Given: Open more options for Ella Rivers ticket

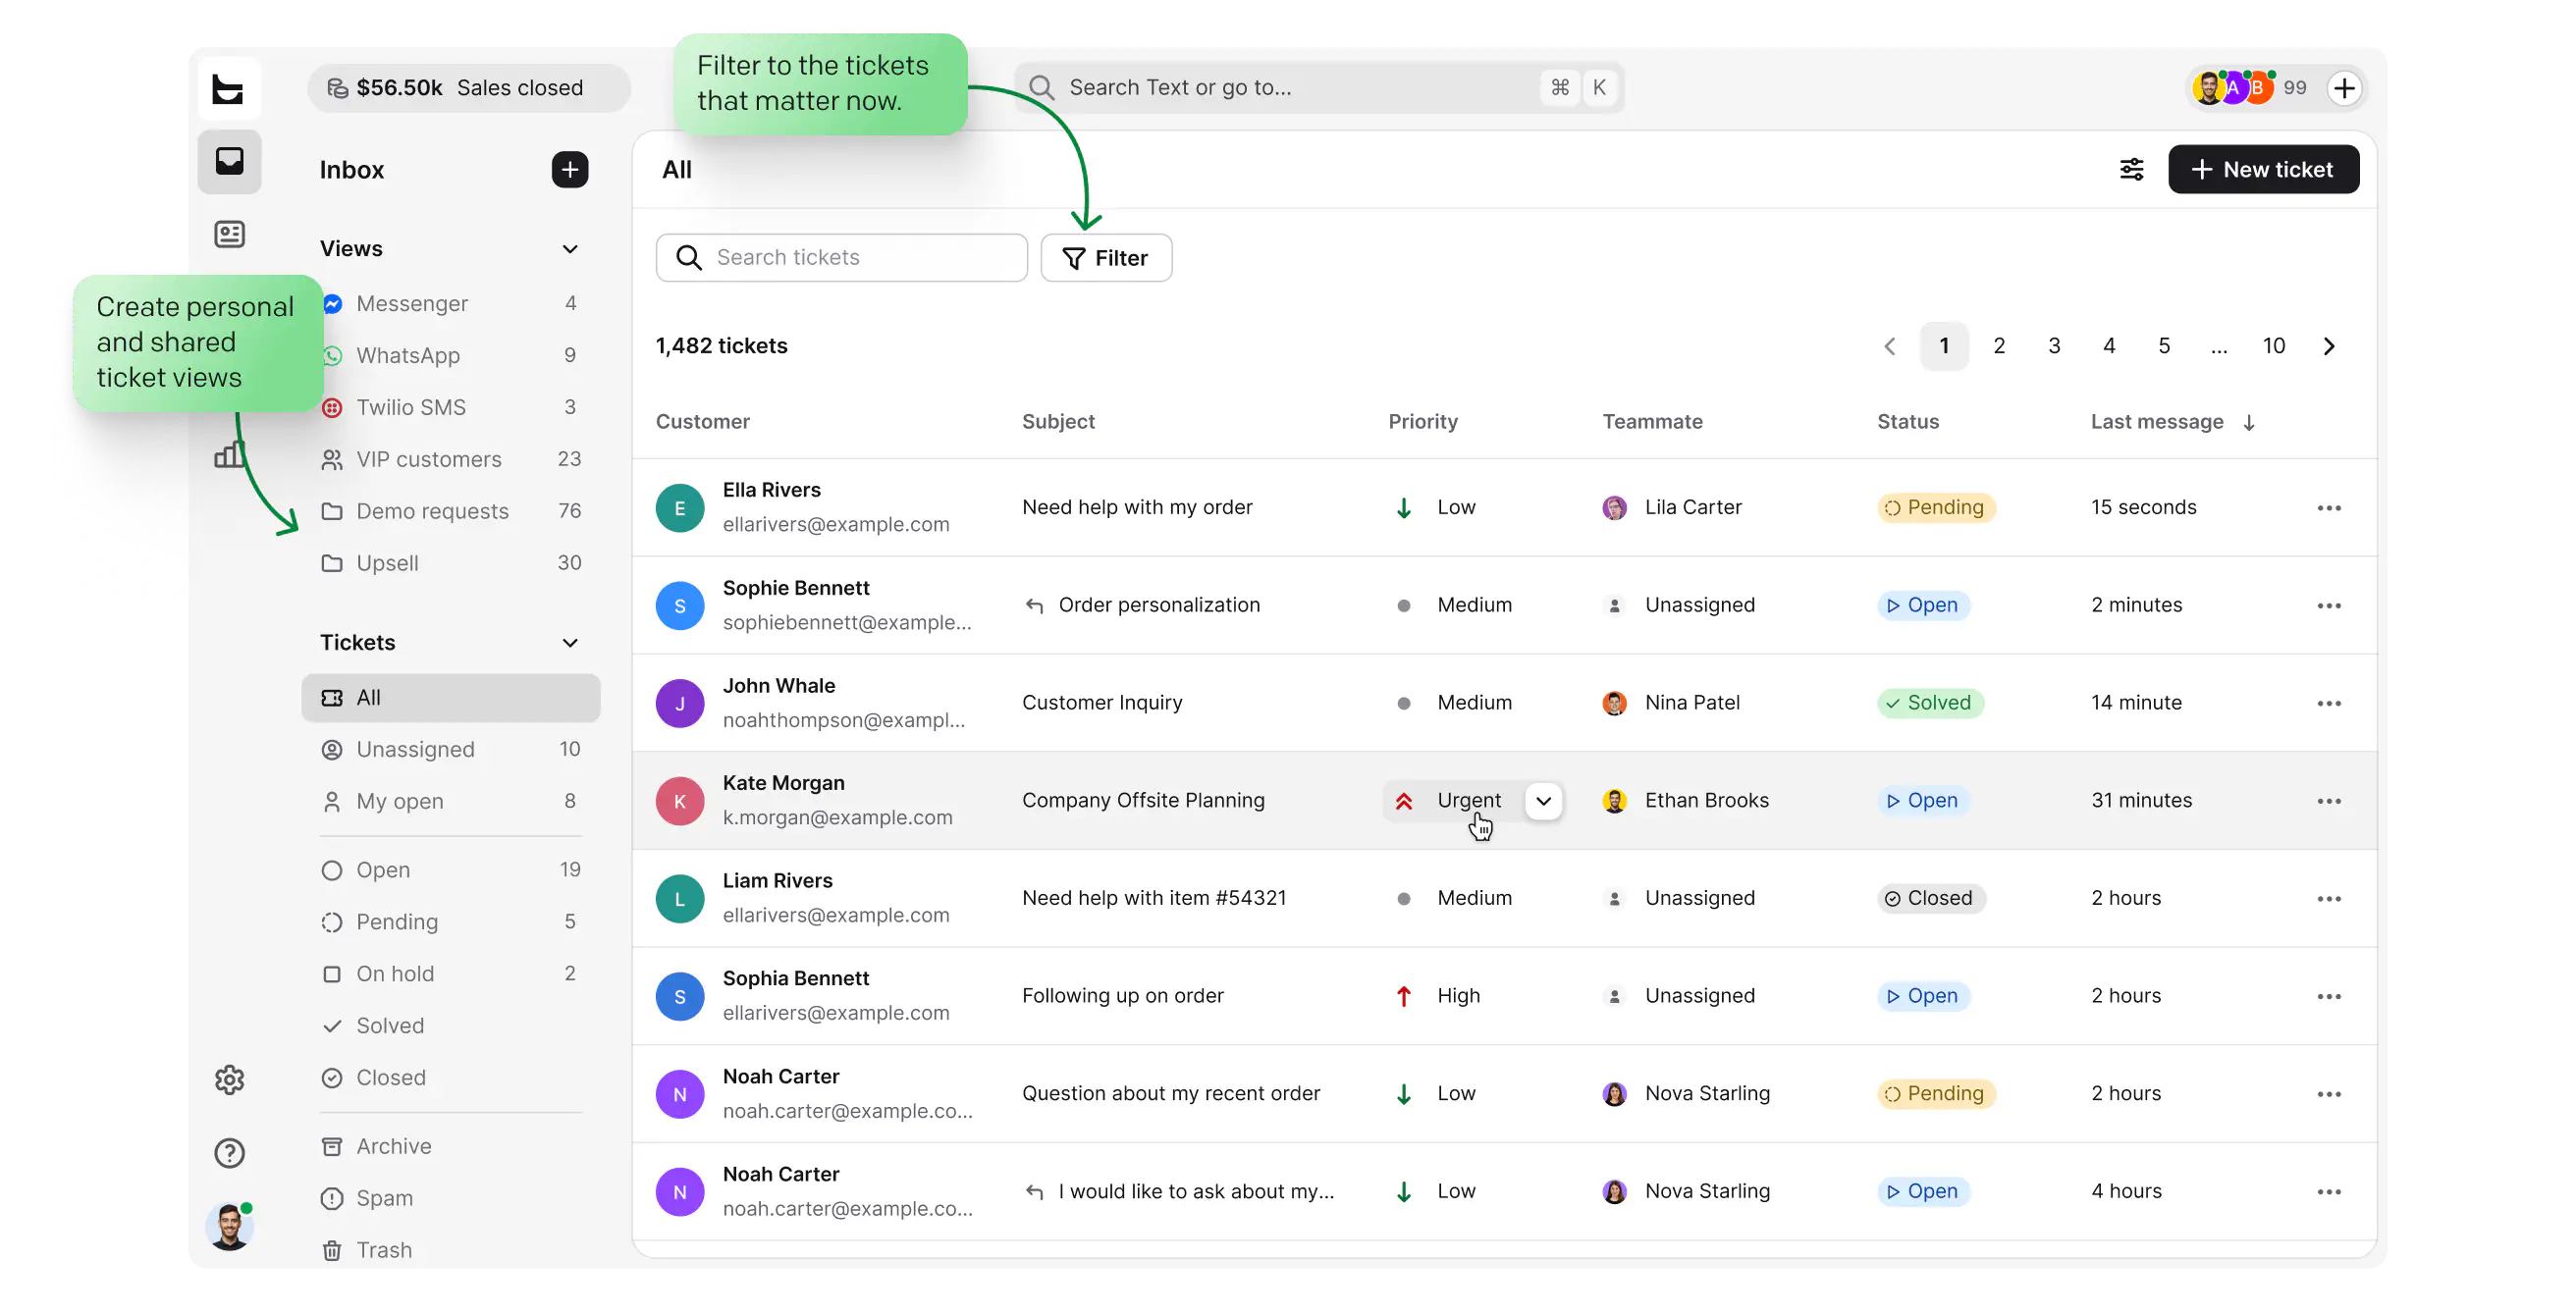Looking at the screenshot, I should tap(2329, 508).
